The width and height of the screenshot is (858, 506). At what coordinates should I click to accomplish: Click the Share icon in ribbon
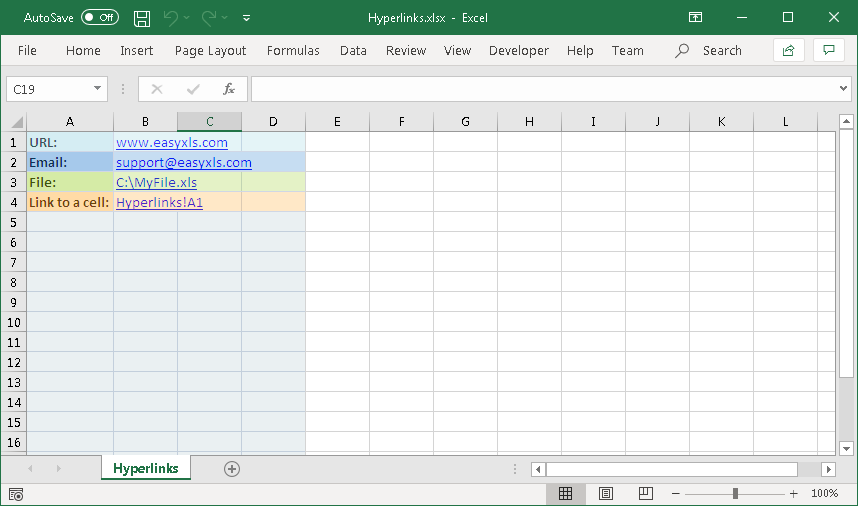coord(789,50)
